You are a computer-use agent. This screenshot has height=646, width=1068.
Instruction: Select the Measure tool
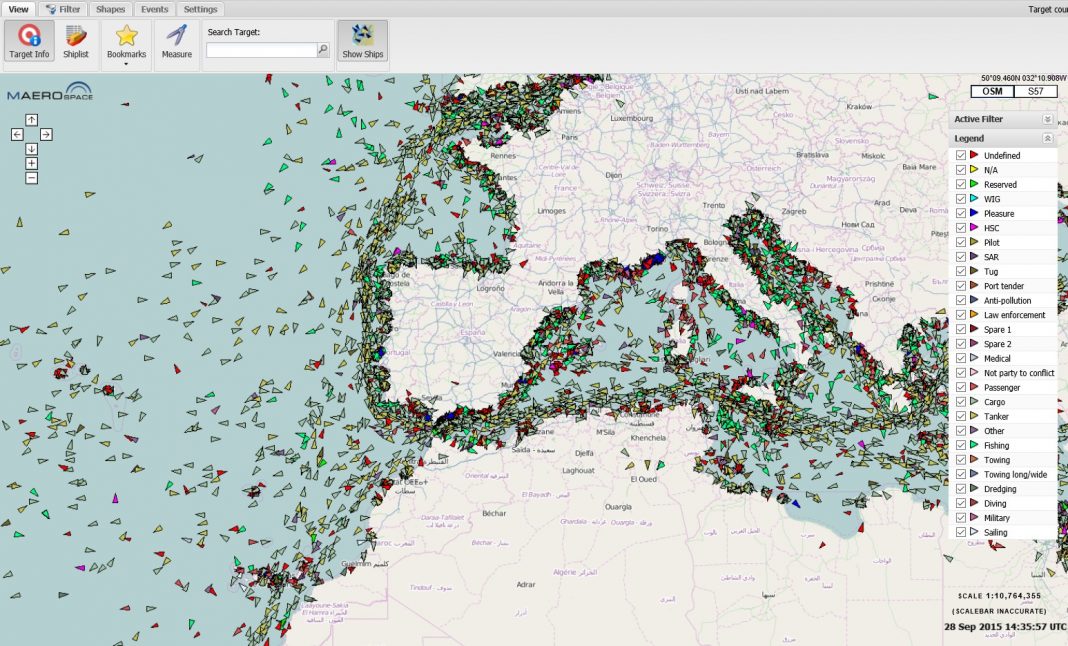pyautogui.click(x=177, y=41)
